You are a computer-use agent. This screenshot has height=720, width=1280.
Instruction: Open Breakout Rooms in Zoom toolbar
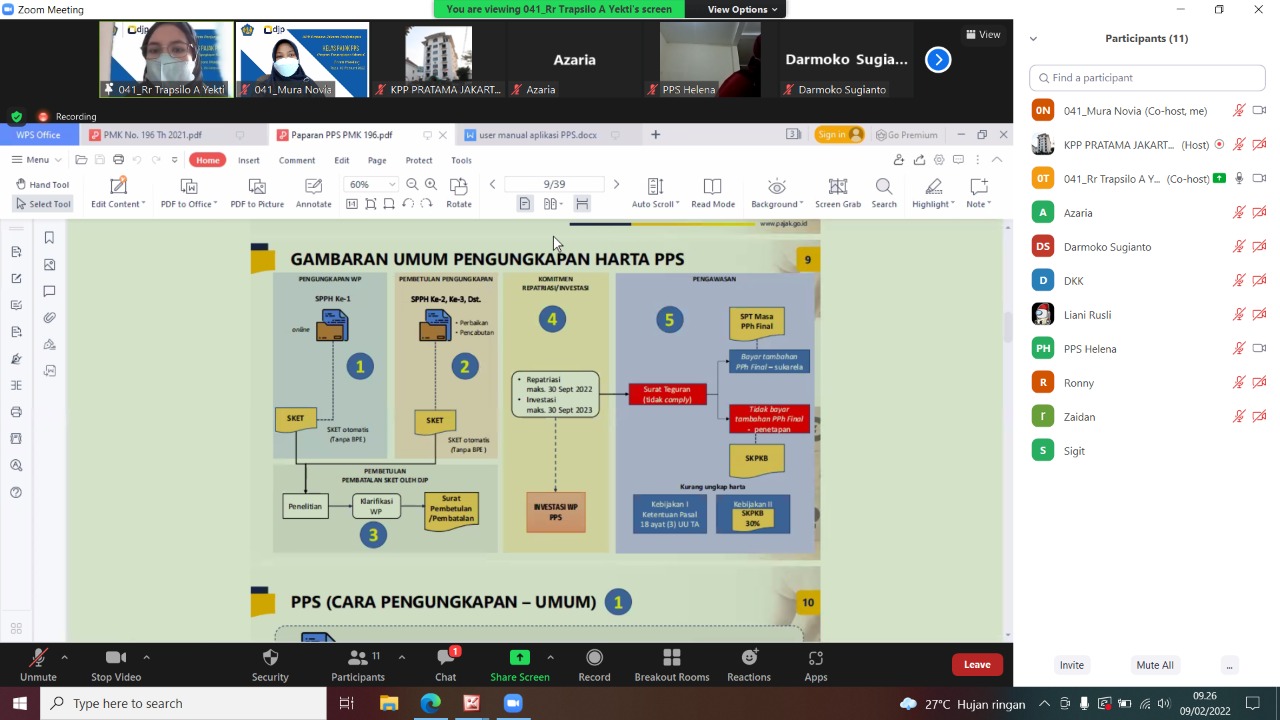[x=671, y=658]
